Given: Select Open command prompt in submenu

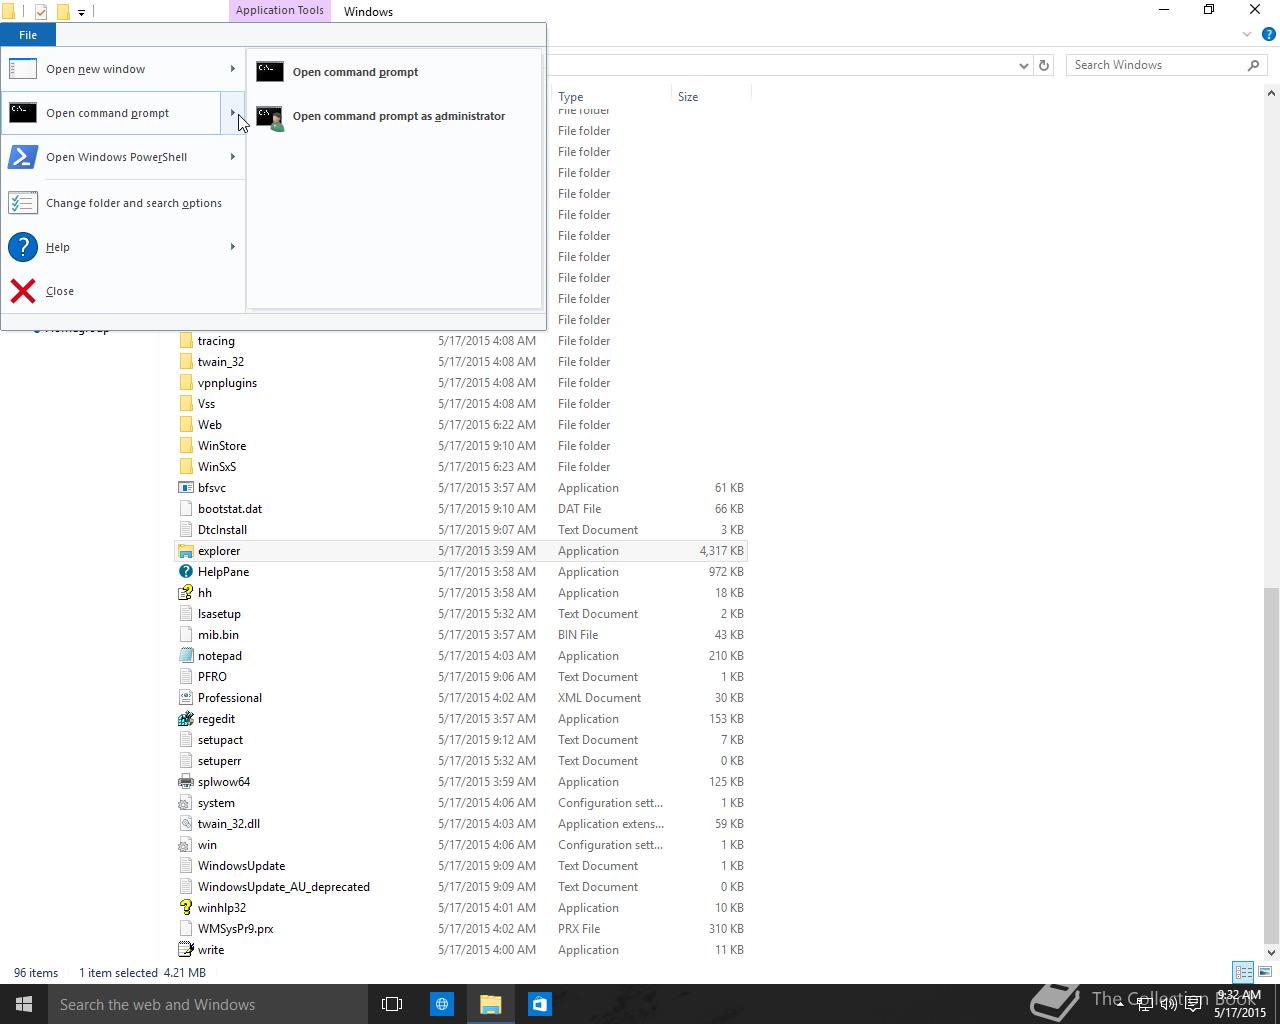Looking at the screenshot, I should pos(394,72).
